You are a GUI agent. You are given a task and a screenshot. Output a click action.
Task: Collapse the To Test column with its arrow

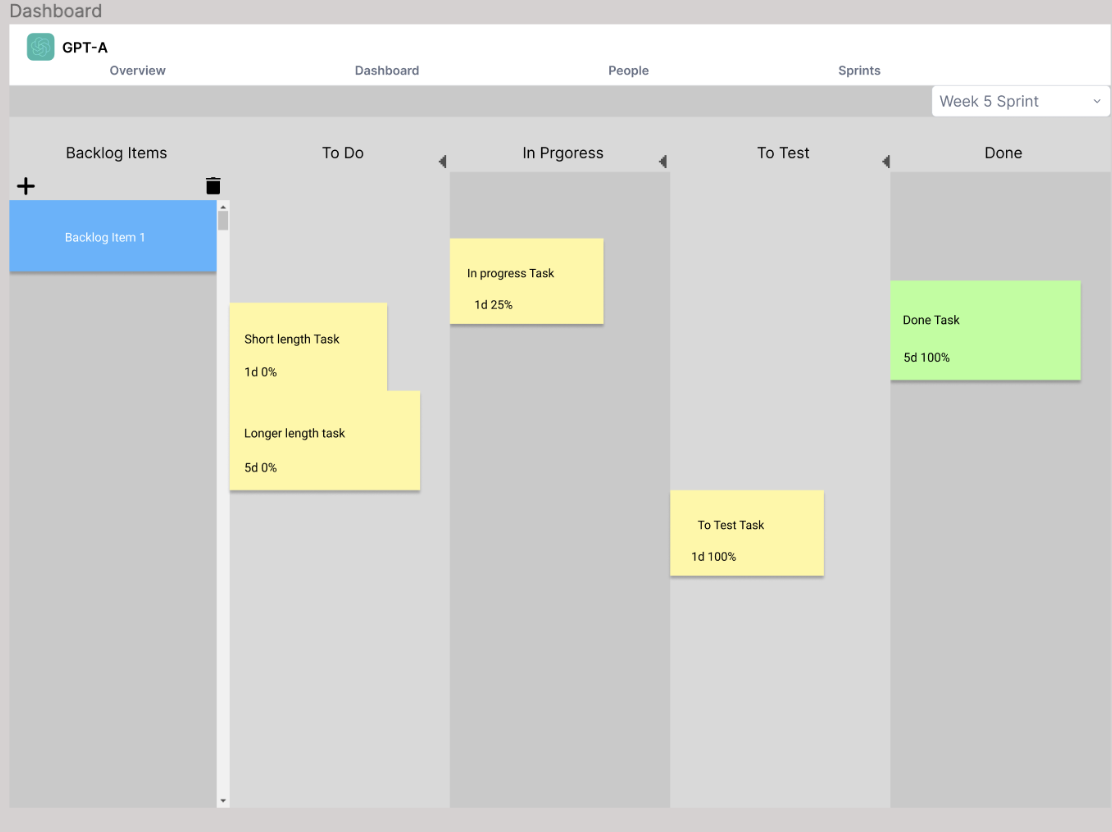click(x=886, y=161)
